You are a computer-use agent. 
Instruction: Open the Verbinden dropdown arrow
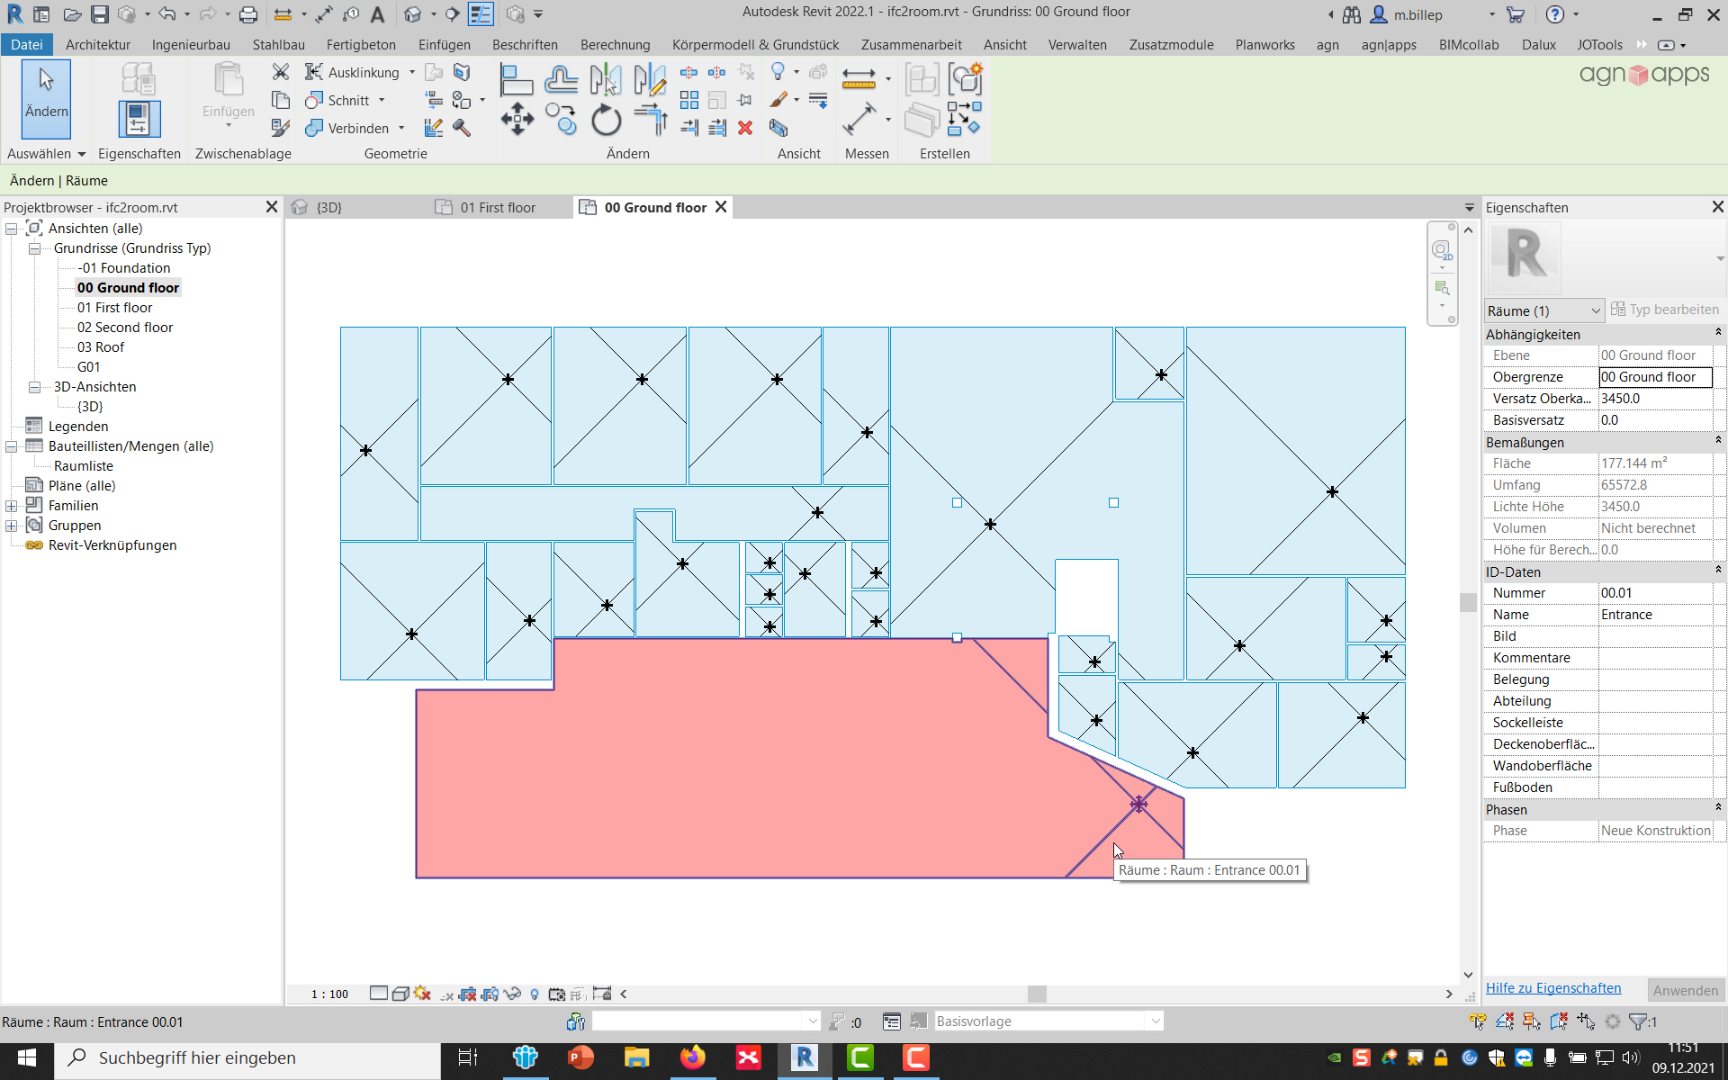(402, 129)
